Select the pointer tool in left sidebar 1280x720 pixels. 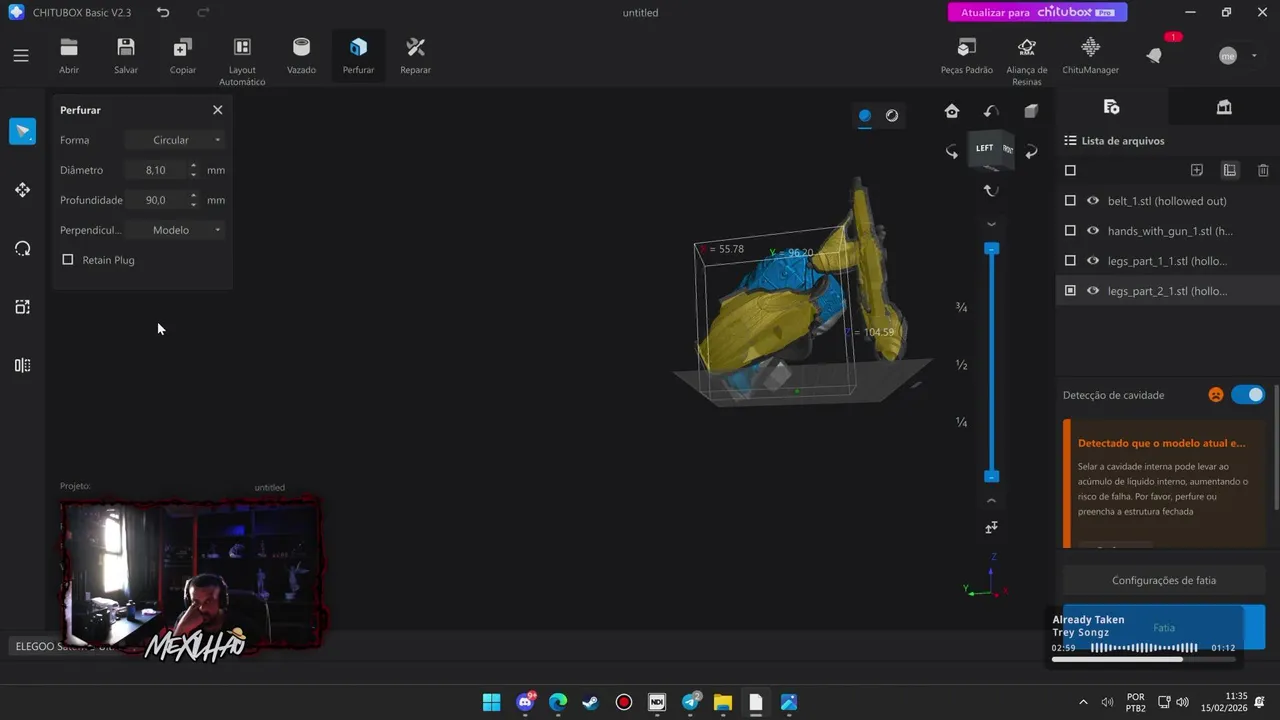click(x=22, y=131)
